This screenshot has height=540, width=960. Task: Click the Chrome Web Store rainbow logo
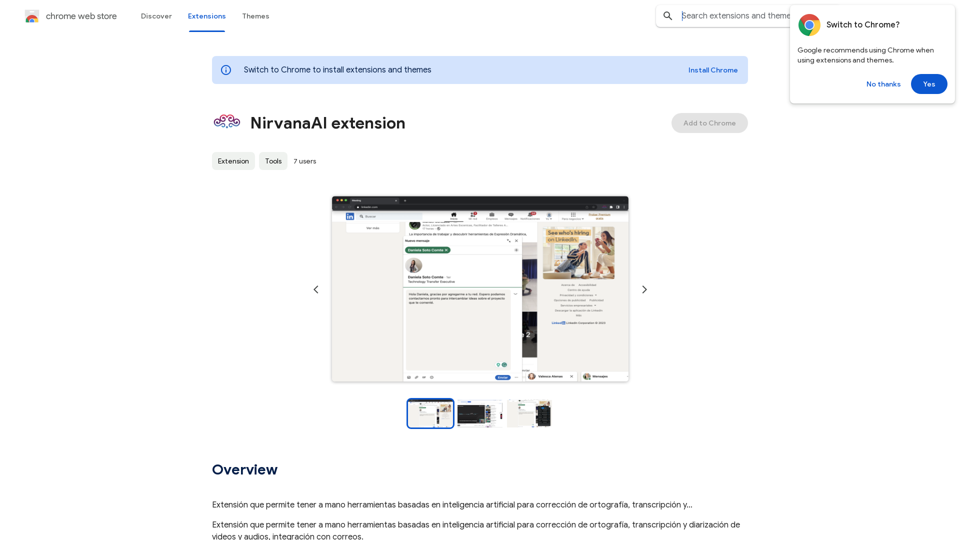pos(32,17)
